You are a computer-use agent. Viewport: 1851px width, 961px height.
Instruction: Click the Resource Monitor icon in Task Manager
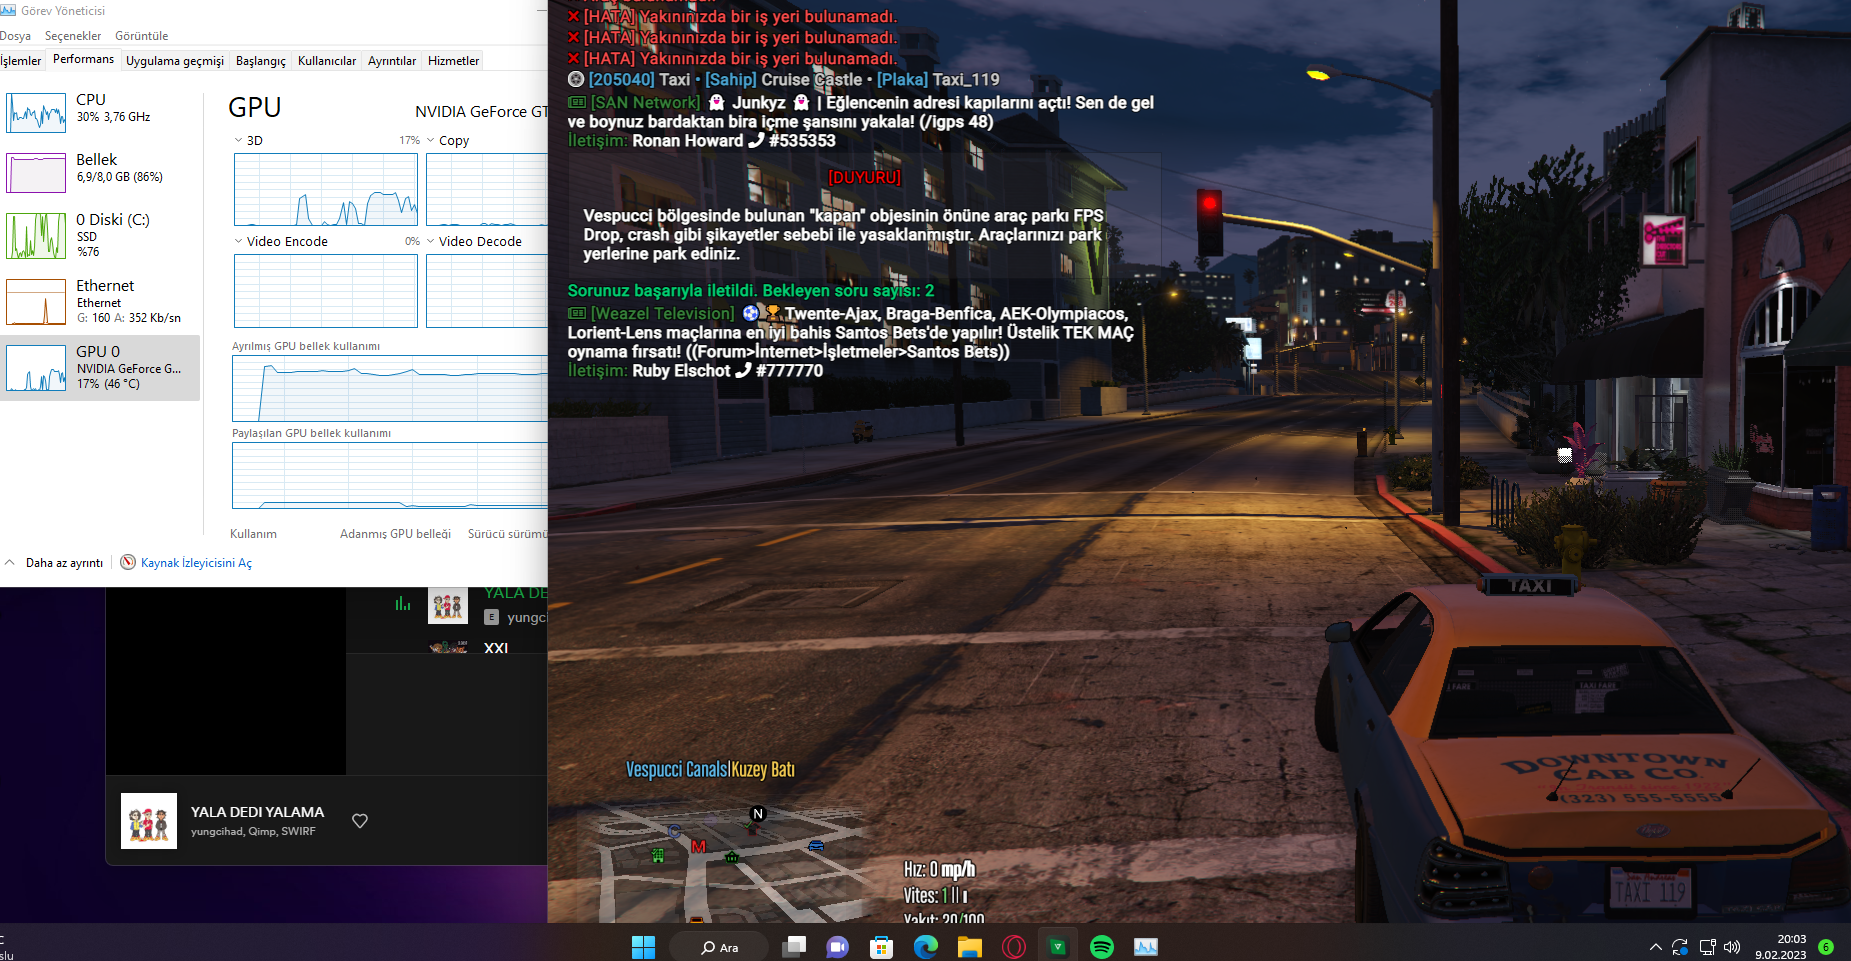click(128, 562)
